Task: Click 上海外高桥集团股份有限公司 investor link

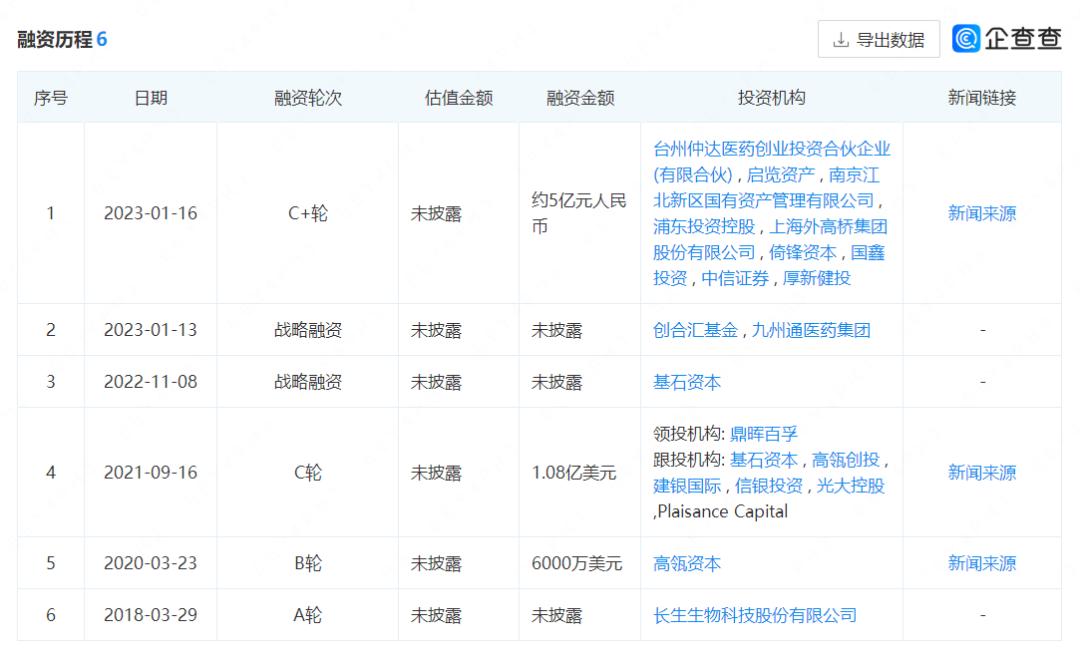Action: tap(770, 240)
